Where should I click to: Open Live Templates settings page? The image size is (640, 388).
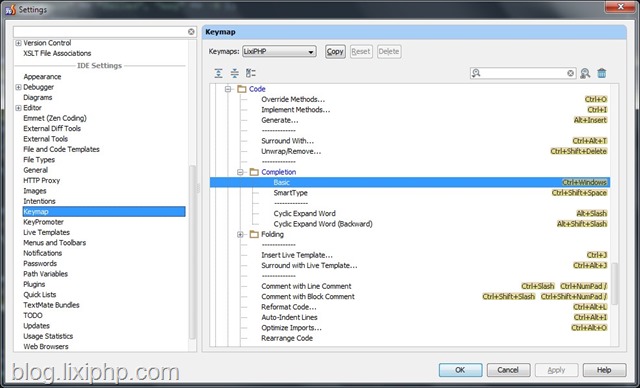47,232
